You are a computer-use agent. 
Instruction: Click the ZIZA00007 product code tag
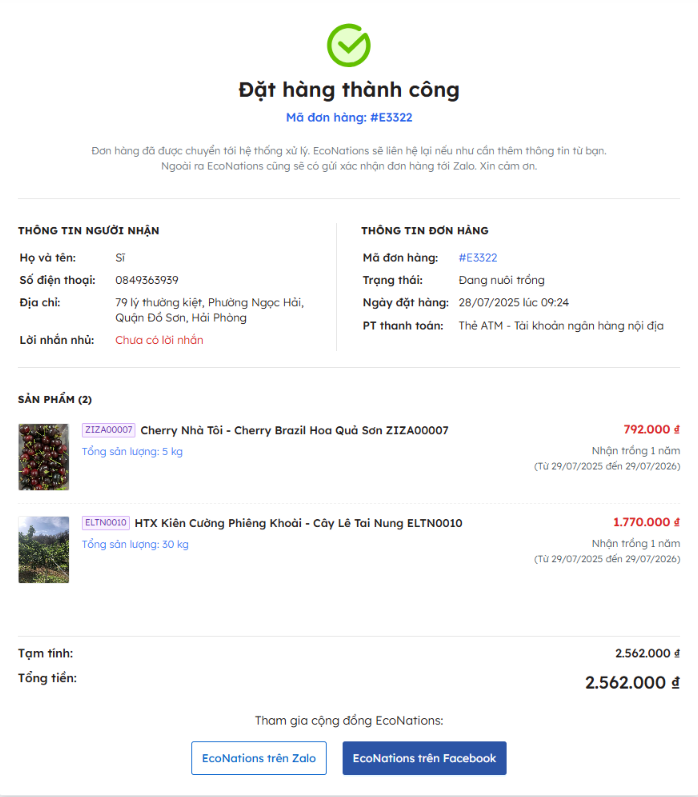click(109, 430)
